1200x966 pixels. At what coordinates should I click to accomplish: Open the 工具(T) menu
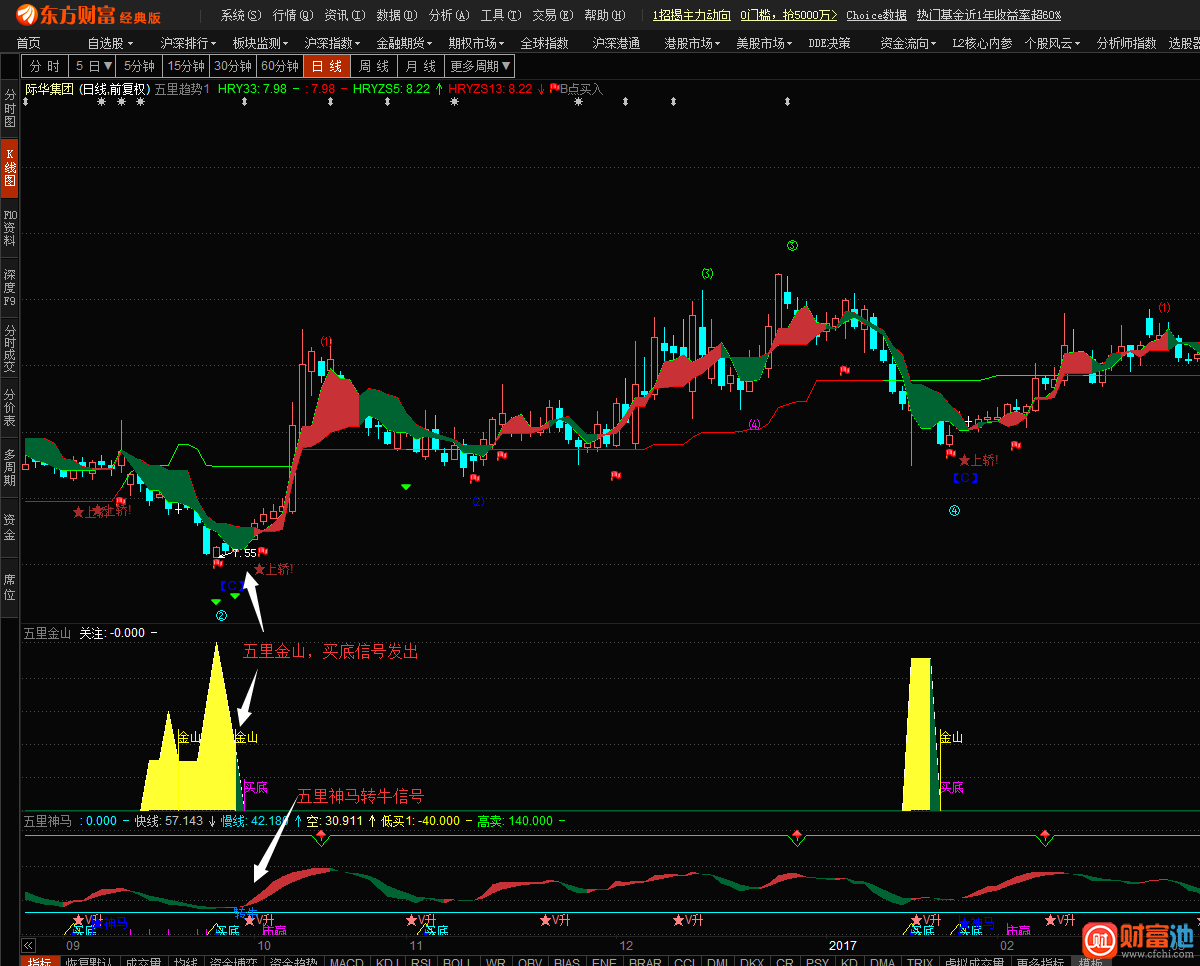coord(501,15)
